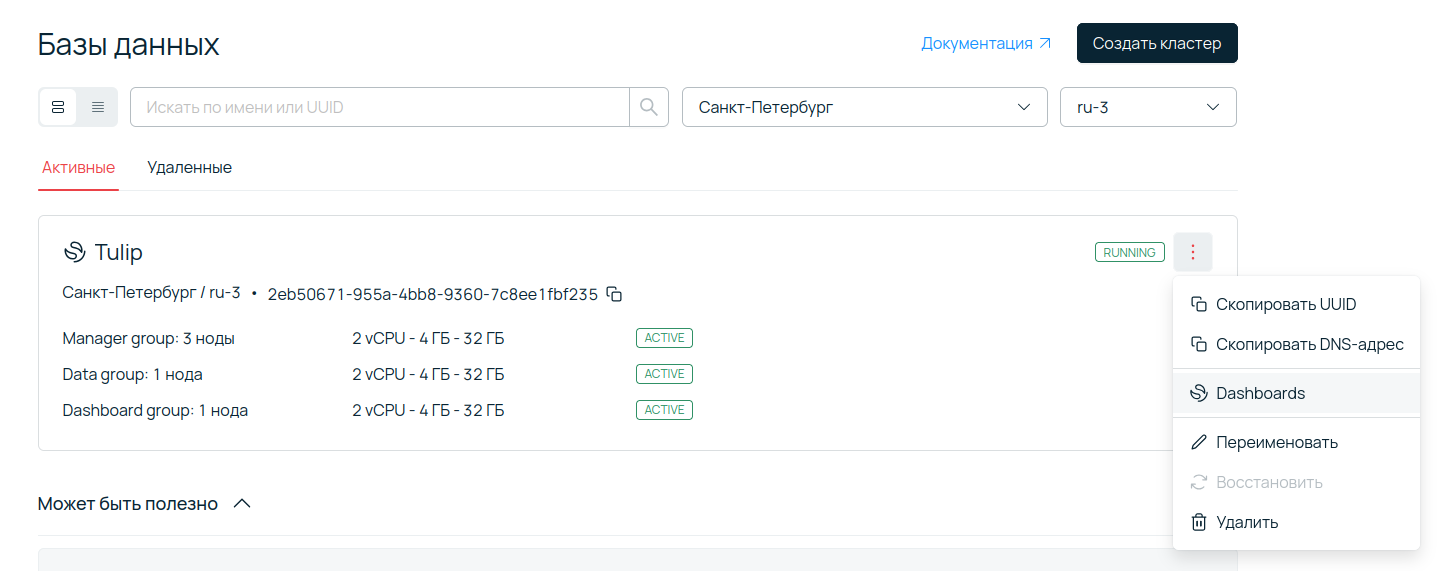
Task: Switch to the Активные tab
Action: (x=78, y=167)
